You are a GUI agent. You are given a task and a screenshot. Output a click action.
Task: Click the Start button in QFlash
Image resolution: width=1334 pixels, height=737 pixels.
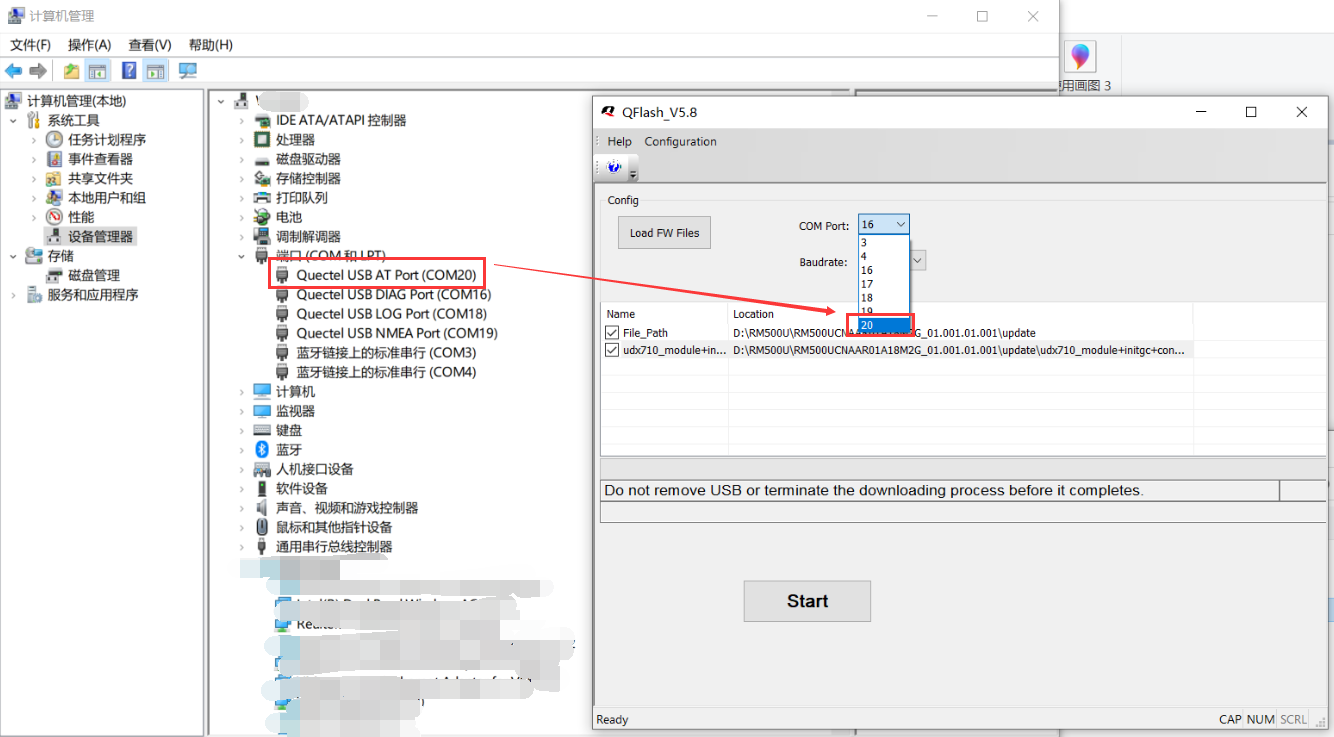pos(807,601)
